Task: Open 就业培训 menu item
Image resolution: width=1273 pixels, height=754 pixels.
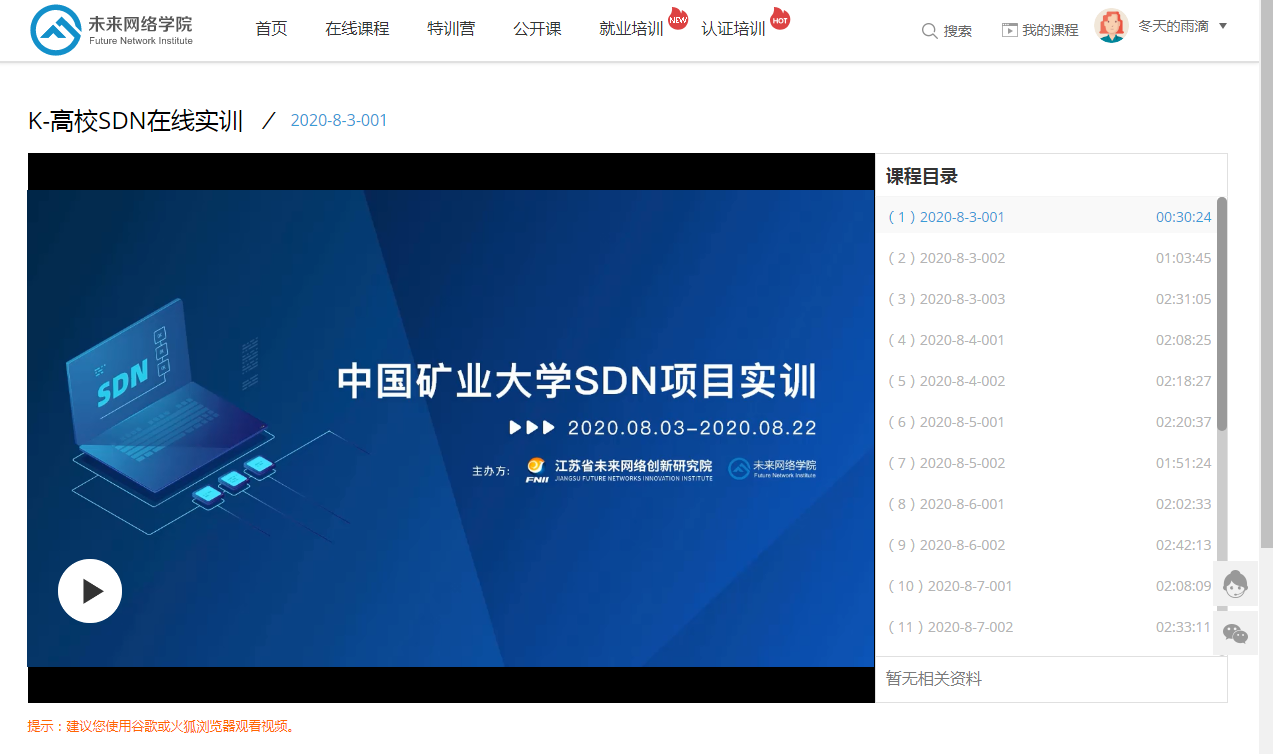Action: tap(631, 29)
